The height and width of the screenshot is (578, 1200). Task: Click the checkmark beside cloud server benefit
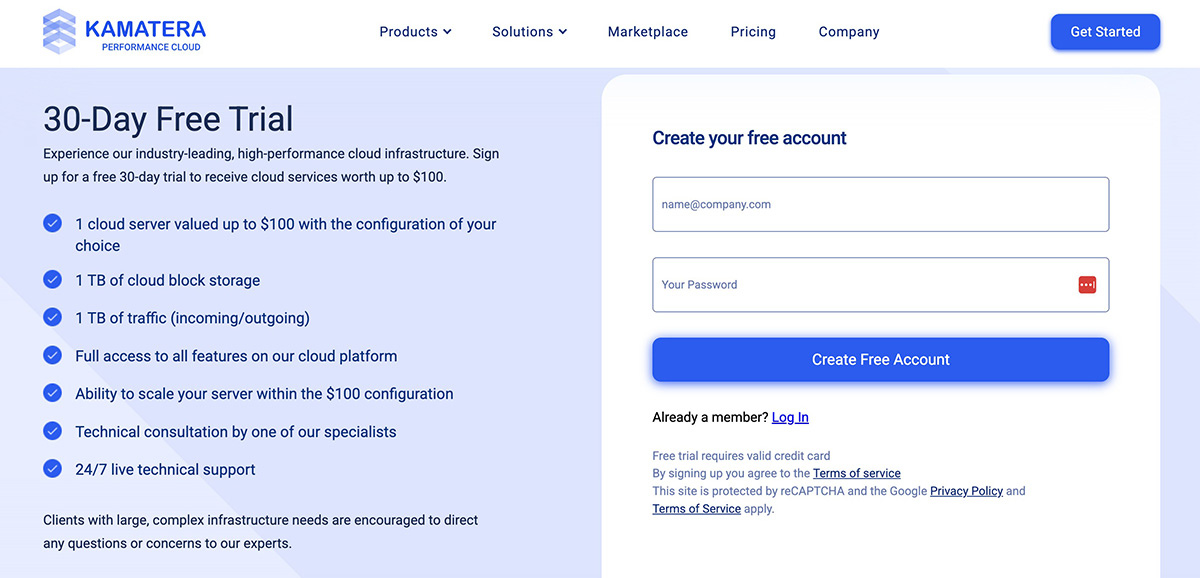52,223
